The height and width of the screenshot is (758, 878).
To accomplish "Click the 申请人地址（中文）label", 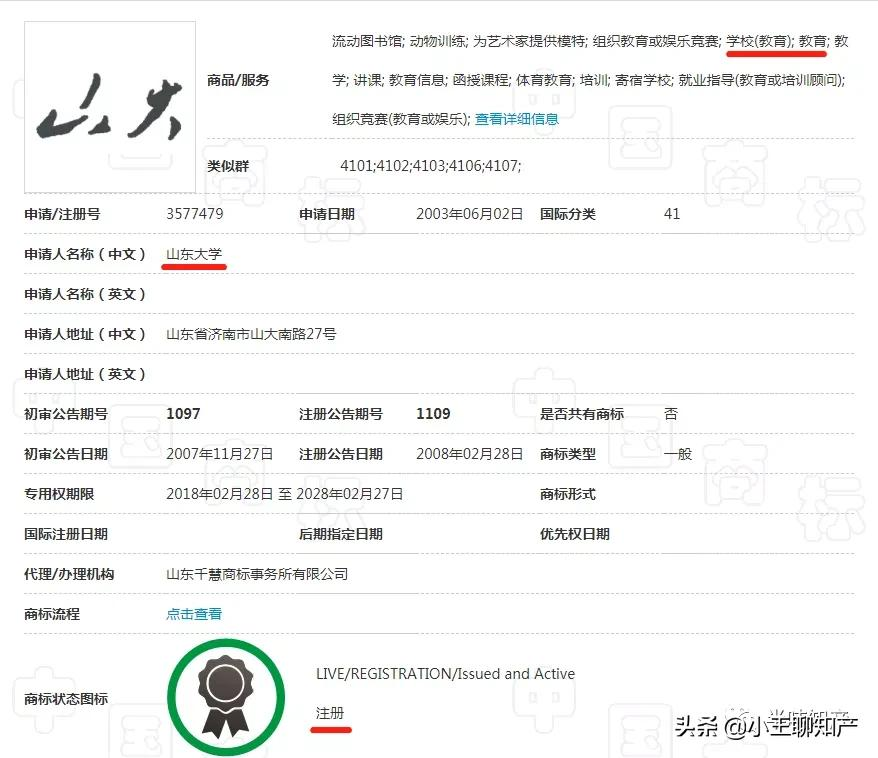I will click(x=85, y=334).
